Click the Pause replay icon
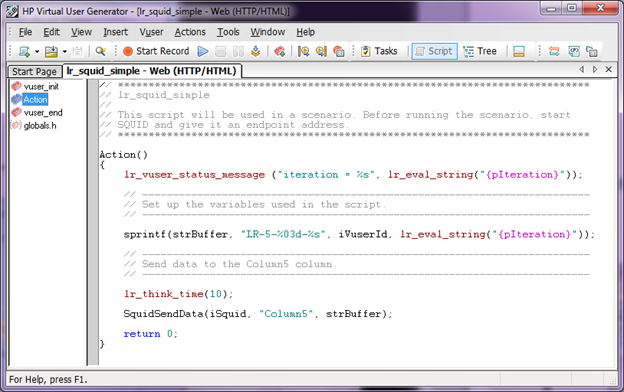This screenshot has width=624, height=392. 238,51
